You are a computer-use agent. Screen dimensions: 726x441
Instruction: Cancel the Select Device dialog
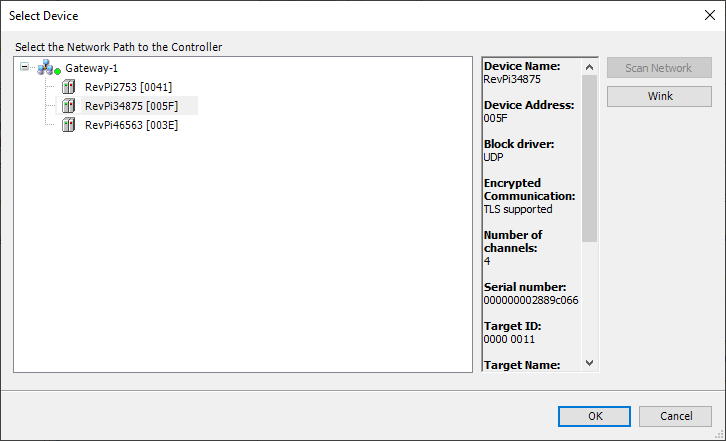click(x=674, y=416)
